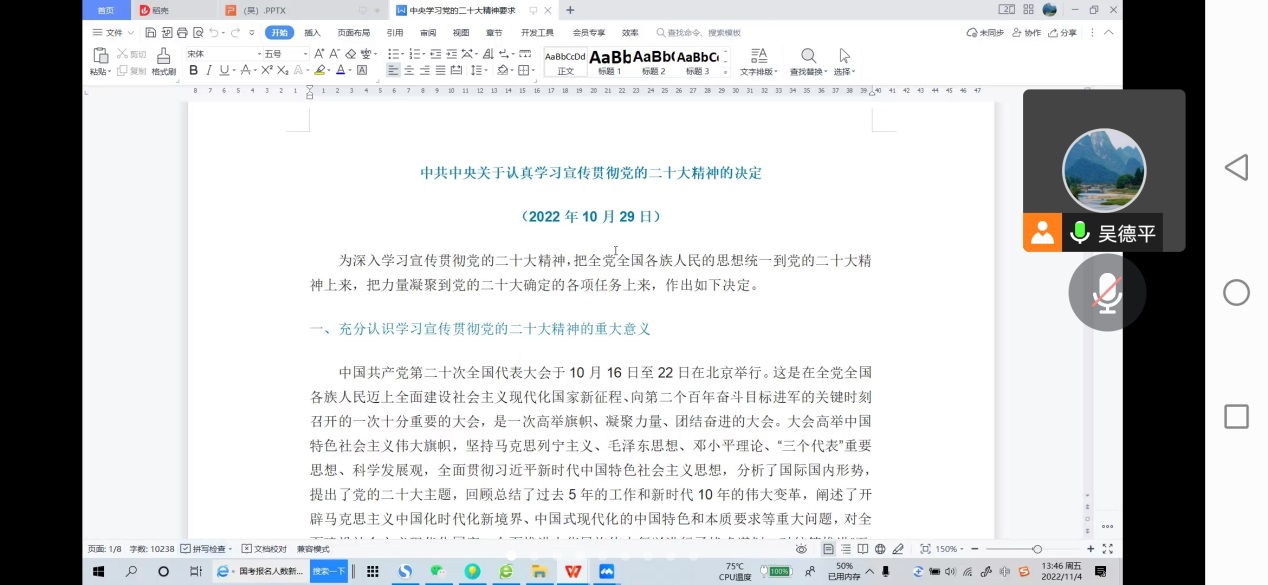
Task: Toggle document proofreading (文档校对)
Action: coord(265,549)
